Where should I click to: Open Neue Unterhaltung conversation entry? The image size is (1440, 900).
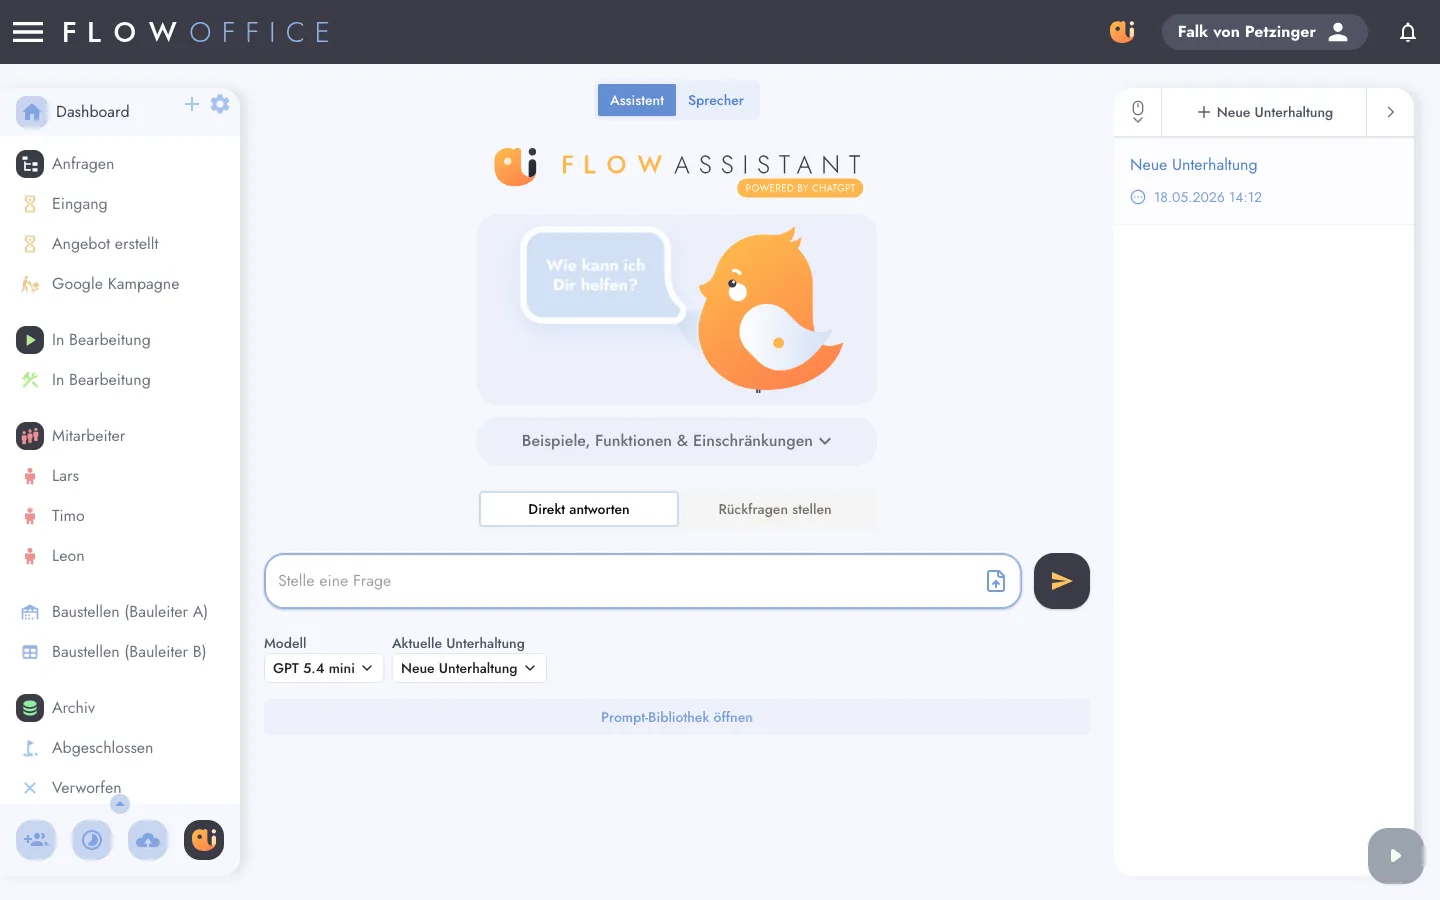click(x=1264, y=181)
